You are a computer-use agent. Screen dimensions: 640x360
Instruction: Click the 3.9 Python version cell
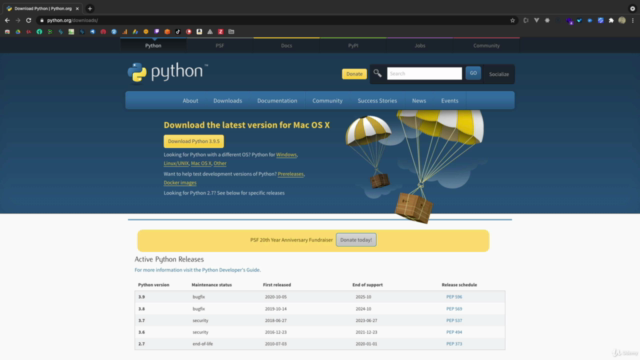142,297
